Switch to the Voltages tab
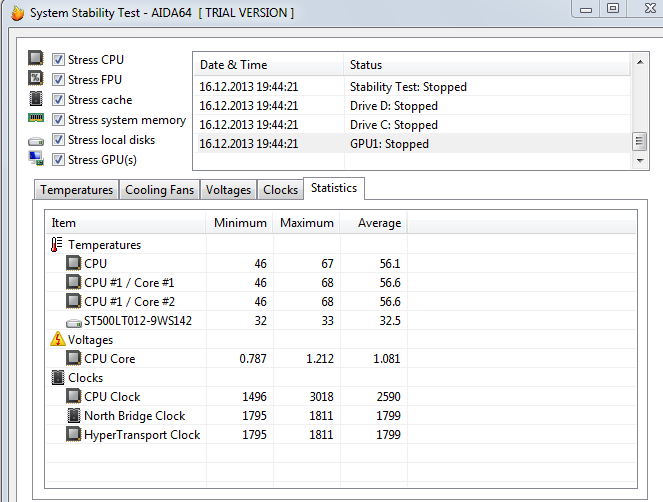The image size is (663, 502). [228, 190]
